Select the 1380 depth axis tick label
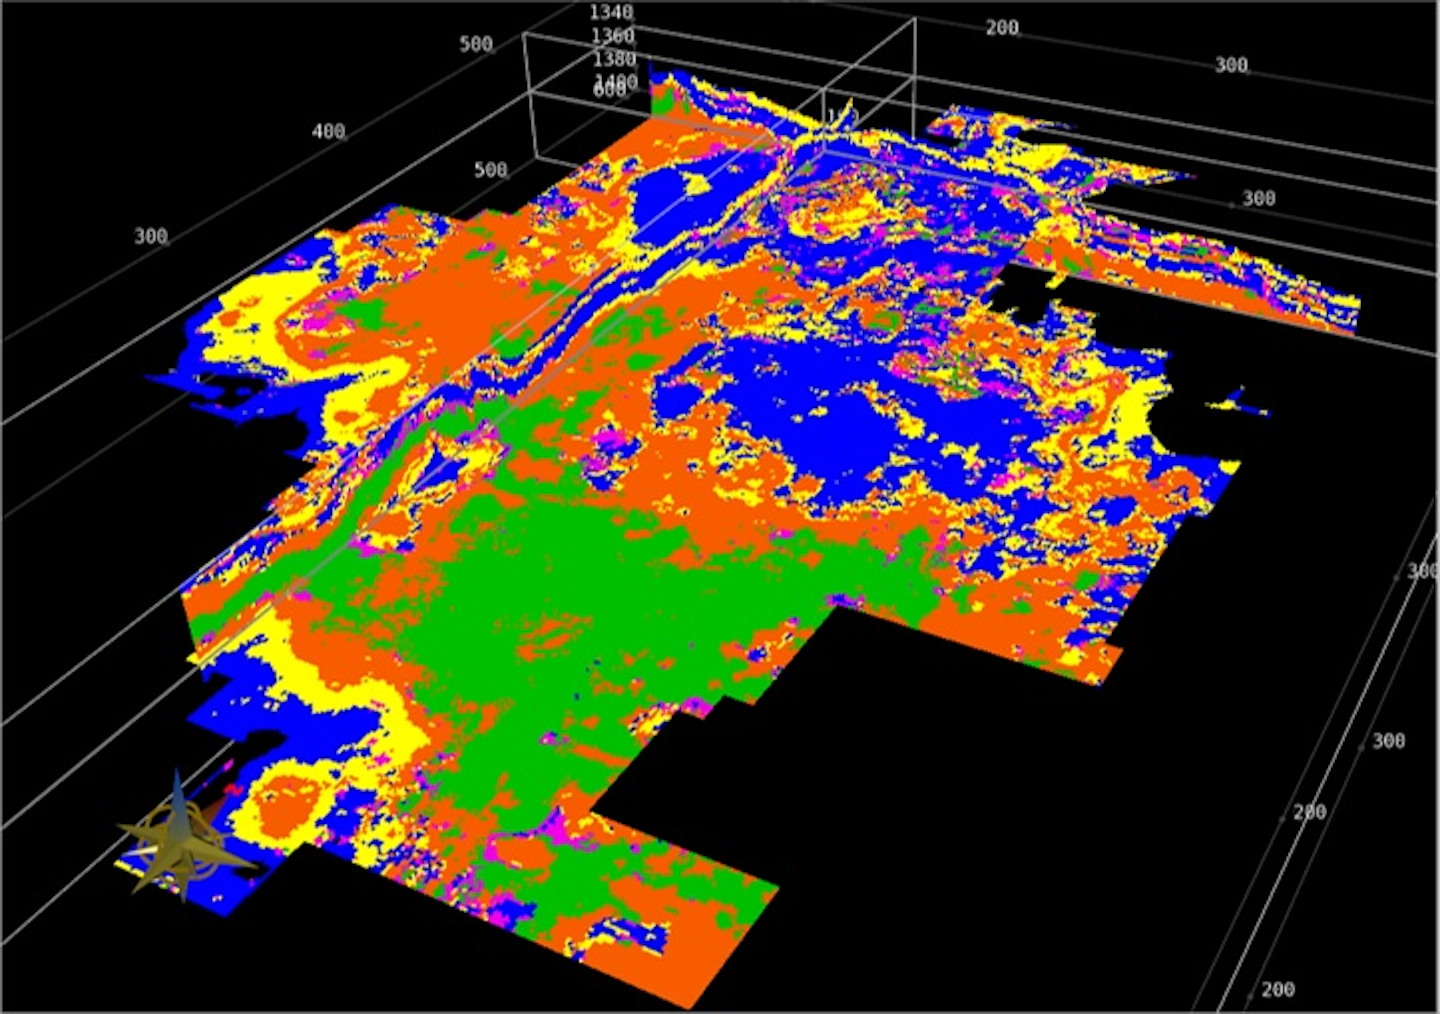This screenshot has width=1440, height=1014. point(614,60)
